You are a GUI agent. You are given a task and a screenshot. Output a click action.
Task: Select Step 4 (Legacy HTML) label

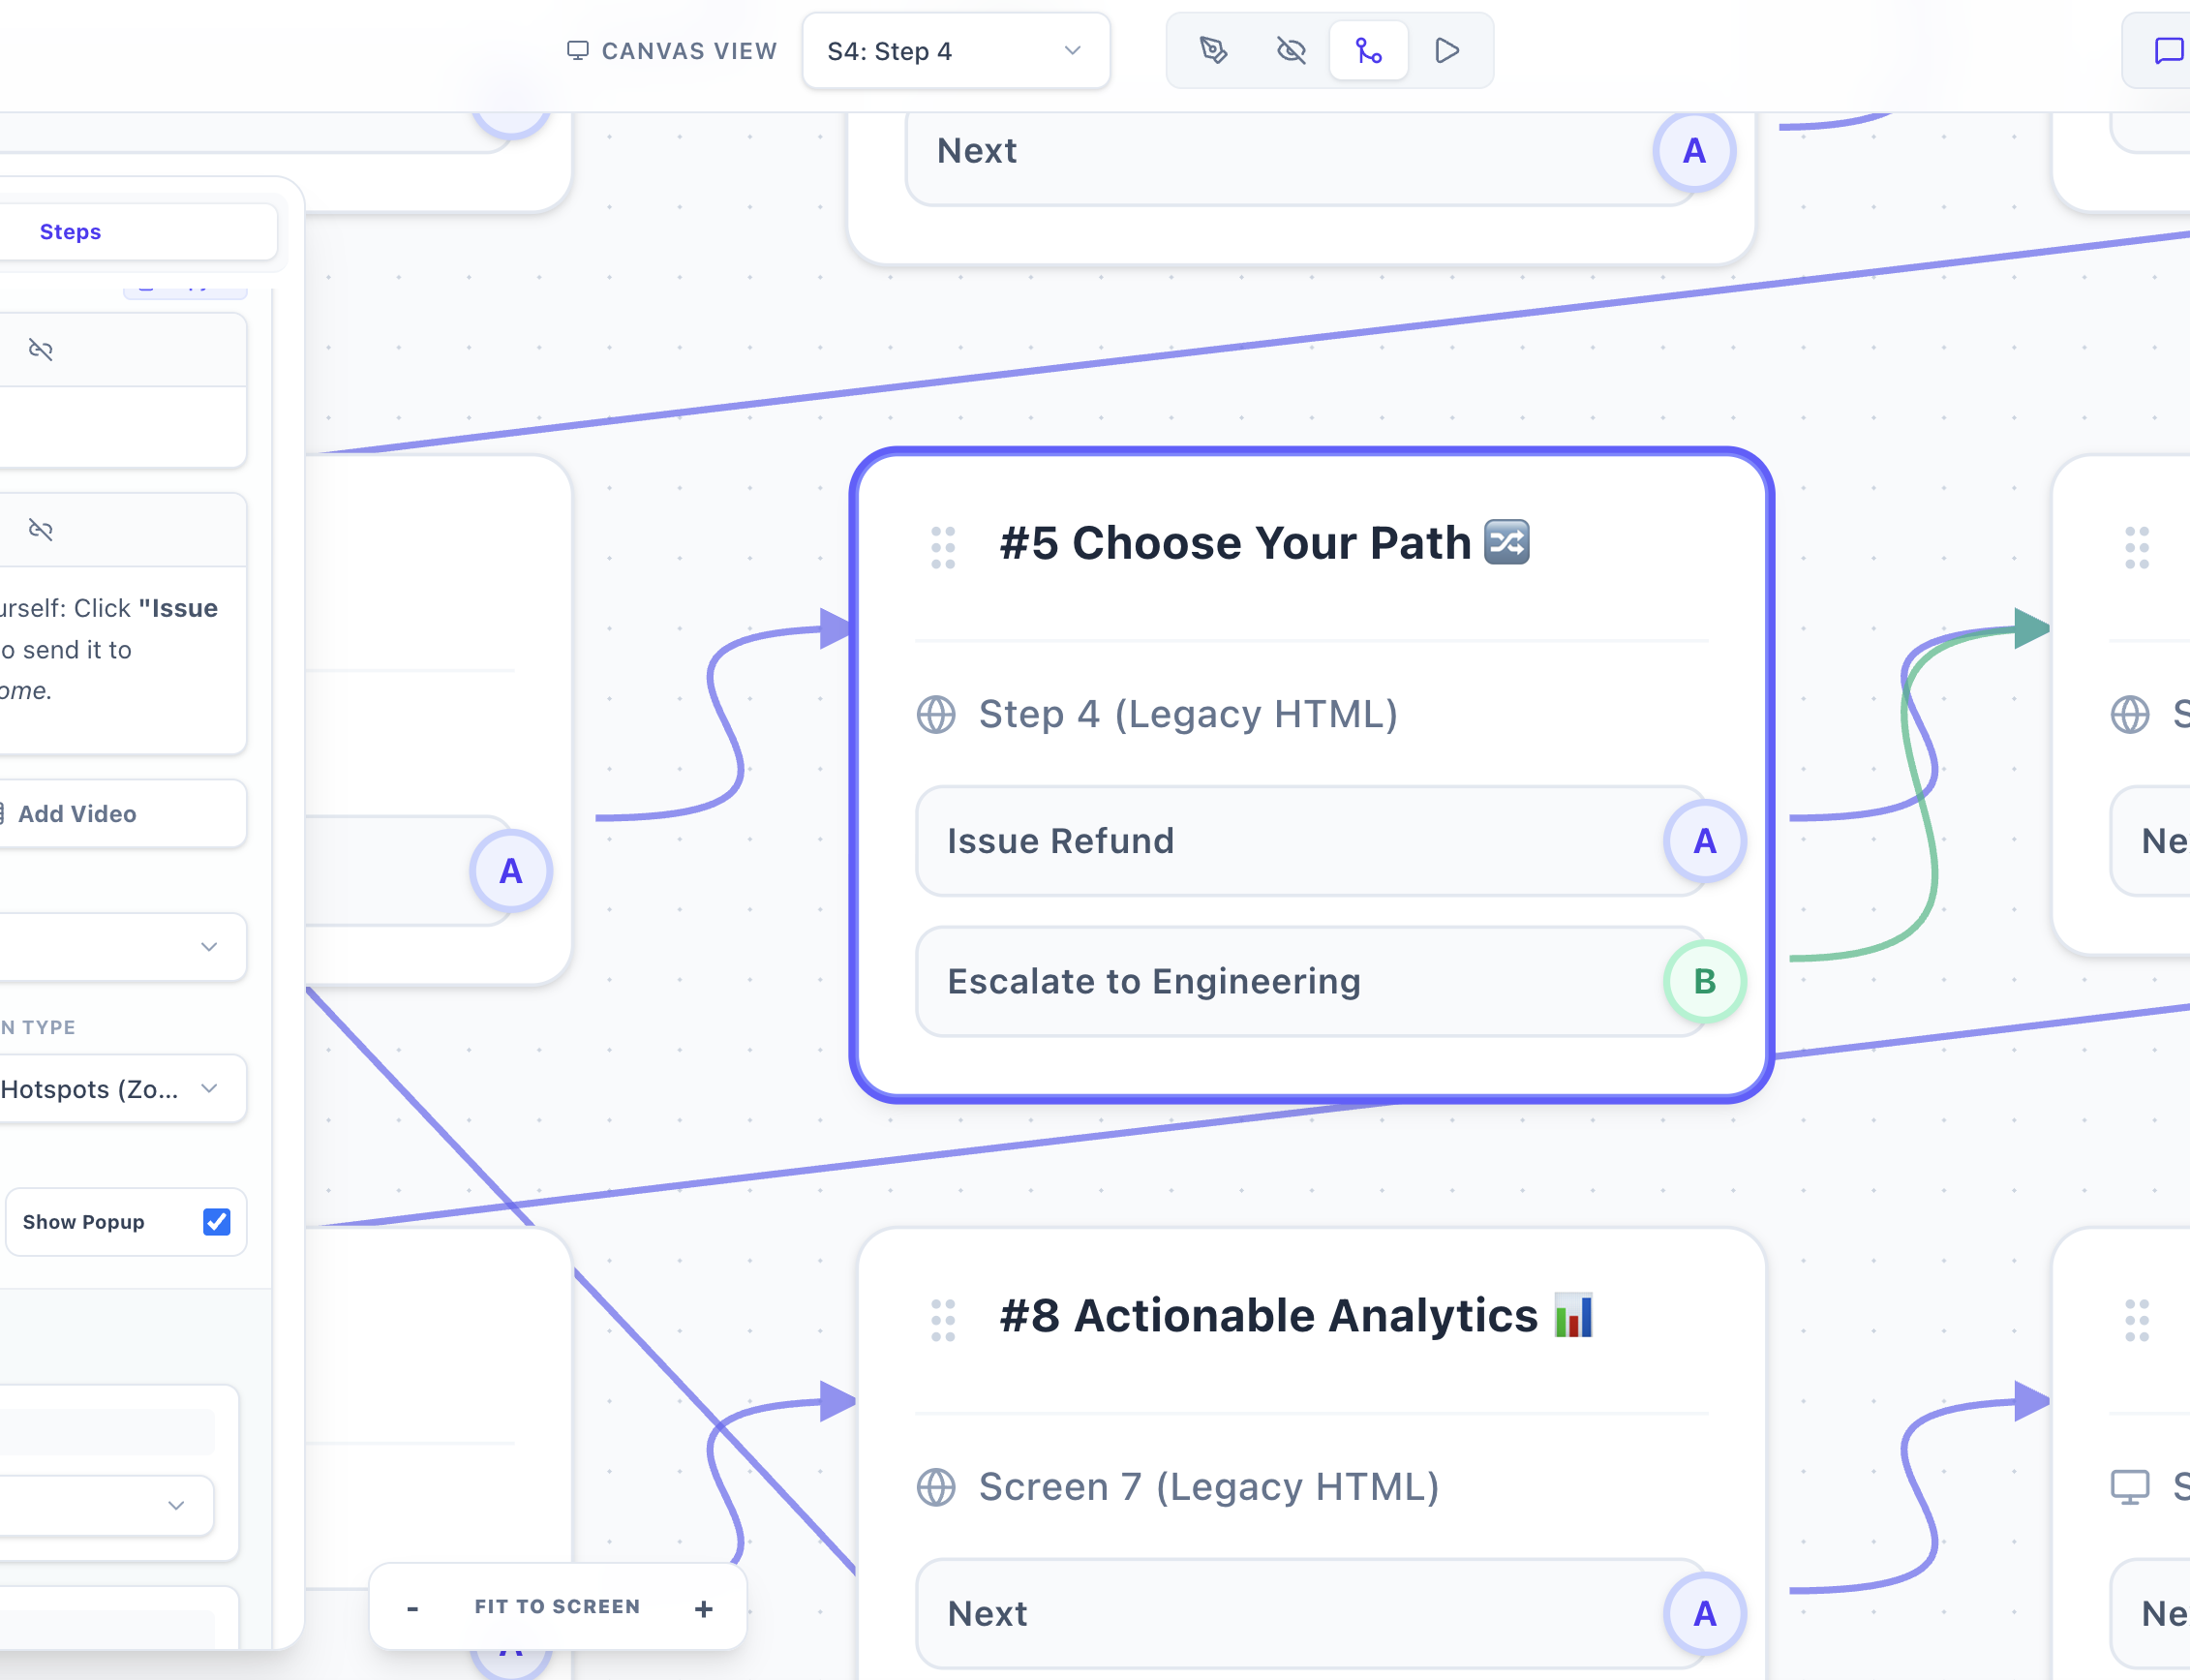click(x=1188, y=715)
